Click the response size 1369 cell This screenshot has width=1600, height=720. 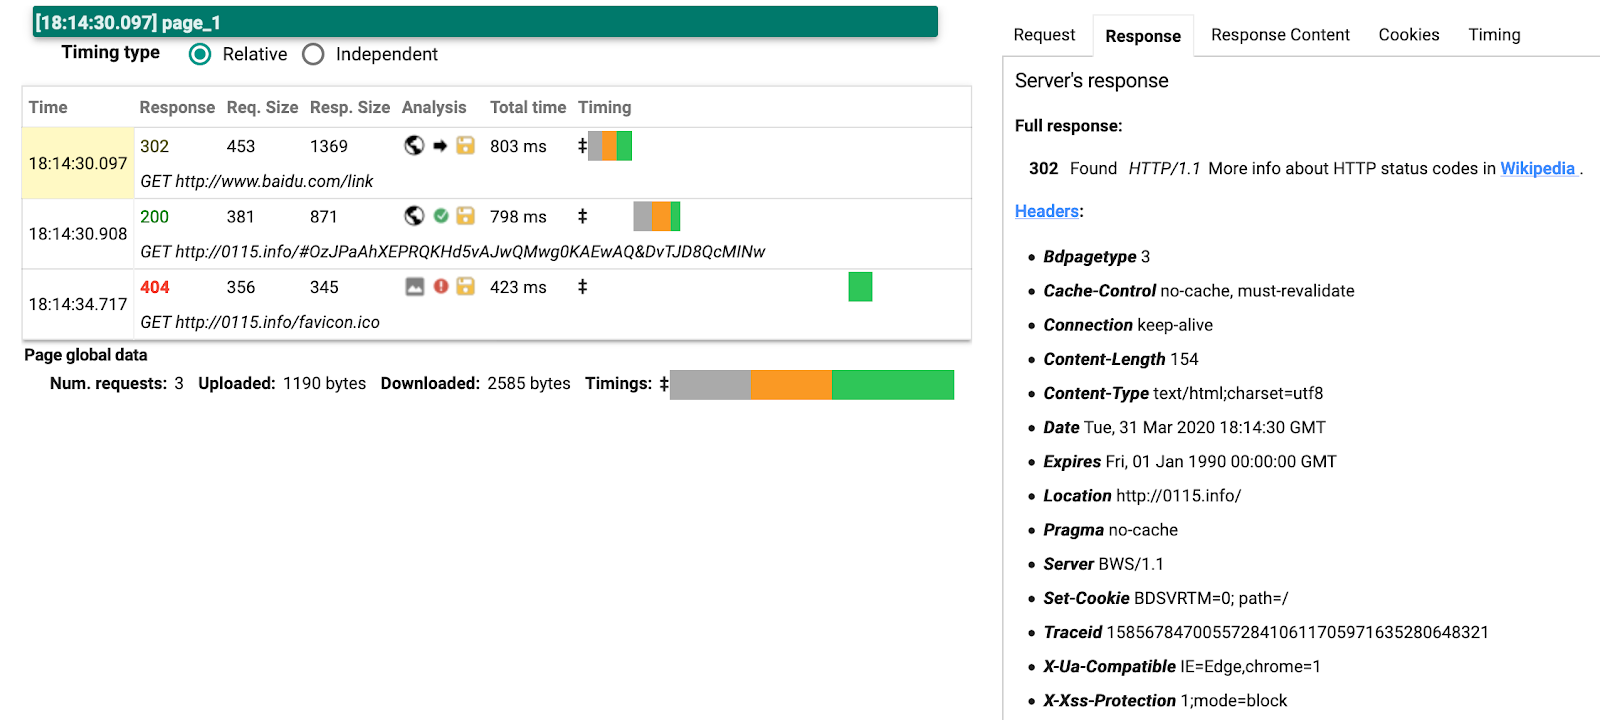pos(329,146)
